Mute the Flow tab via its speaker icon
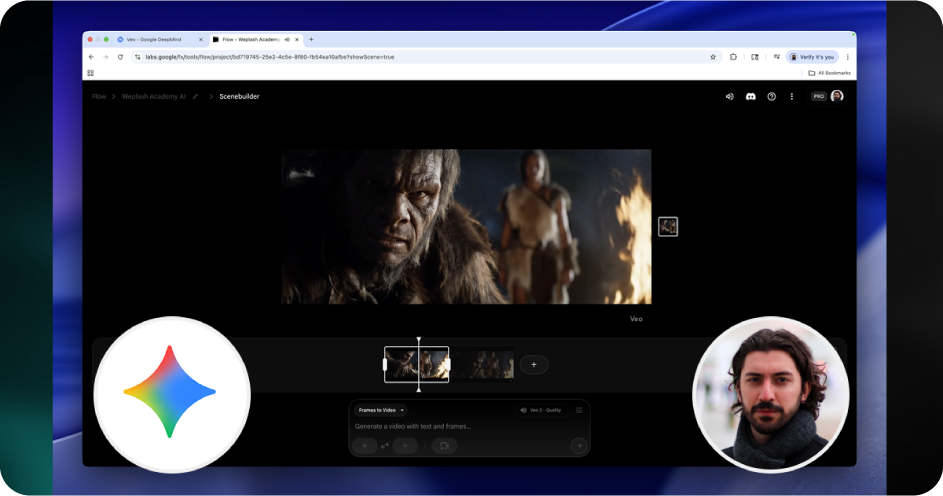This screenshot has width=943, height=496. pos(287,40)
